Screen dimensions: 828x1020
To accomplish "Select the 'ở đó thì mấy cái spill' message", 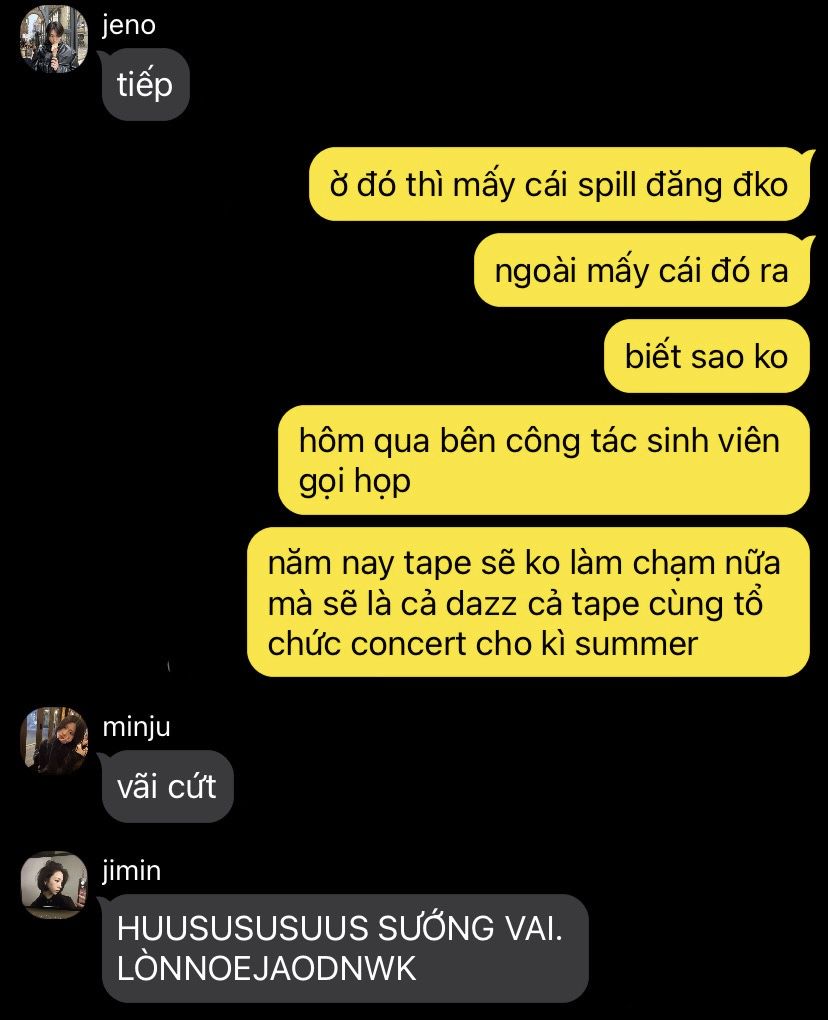I will 559,185.
